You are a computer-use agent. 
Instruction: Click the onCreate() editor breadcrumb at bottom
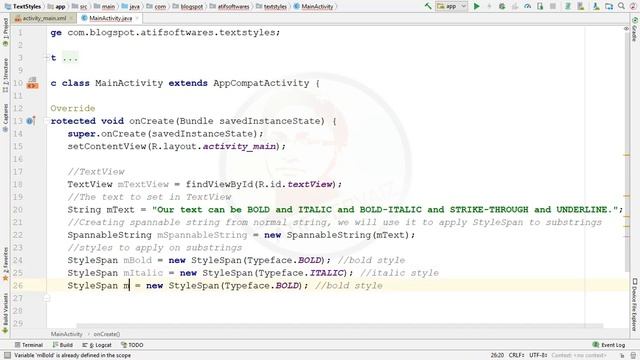click(107, 334)
